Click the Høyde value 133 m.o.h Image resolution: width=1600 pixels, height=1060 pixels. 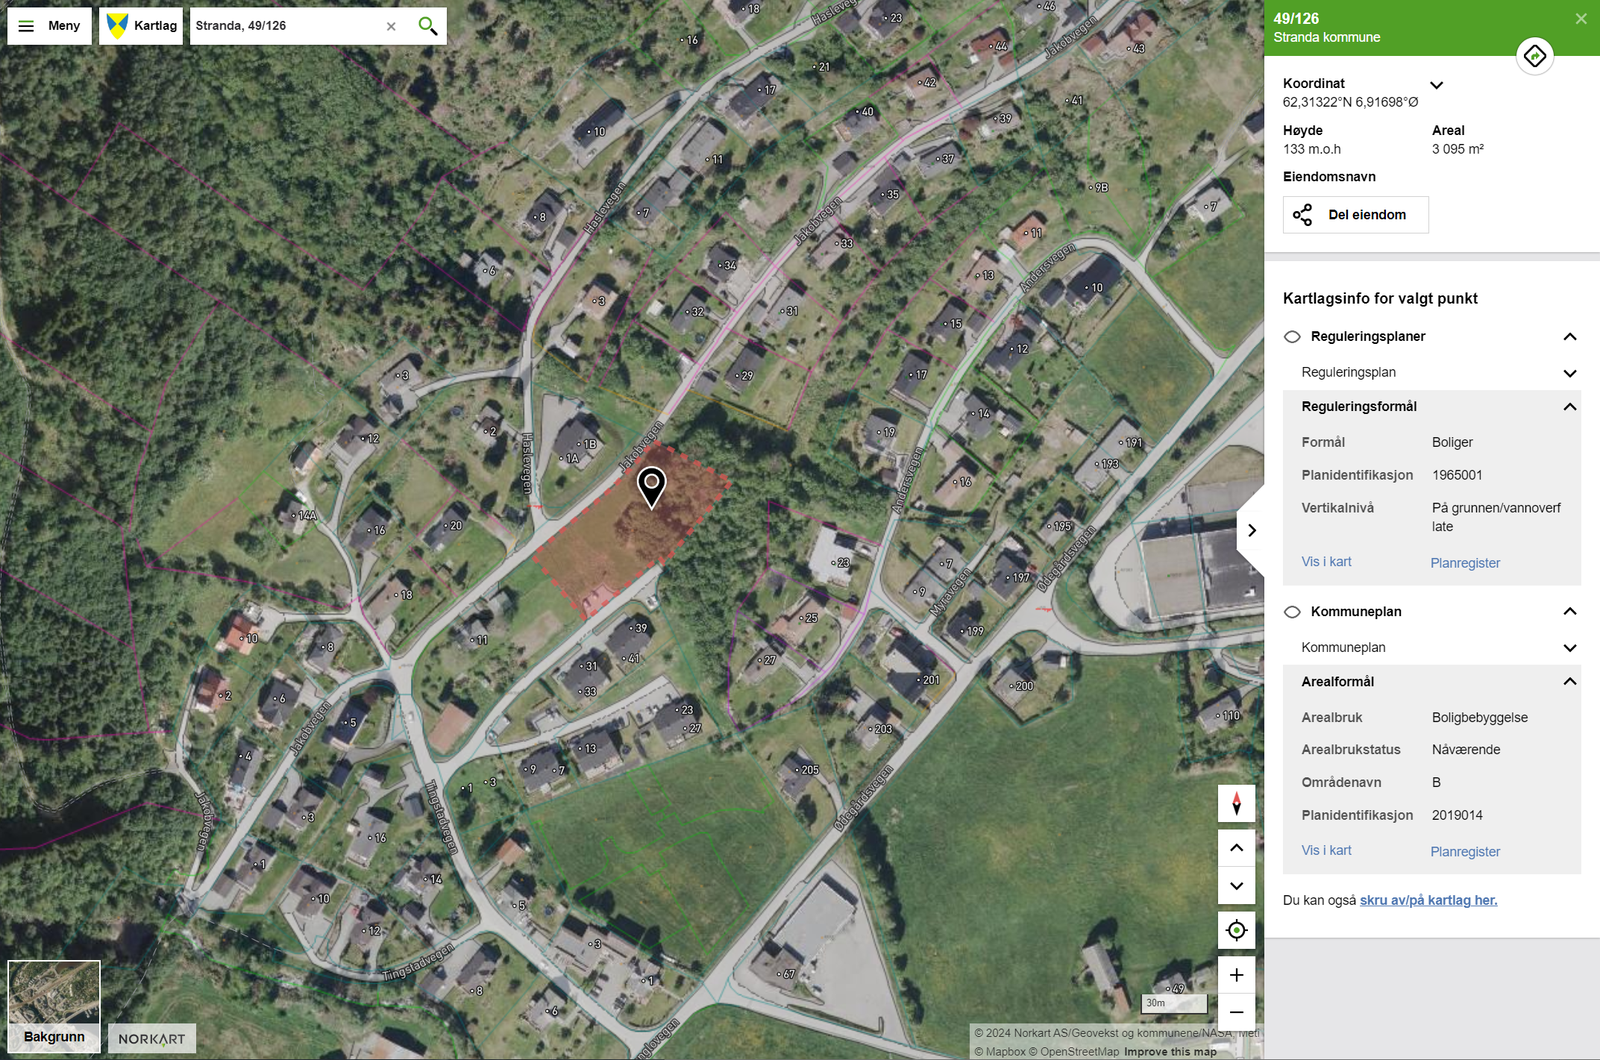(x=1312, y=149)
